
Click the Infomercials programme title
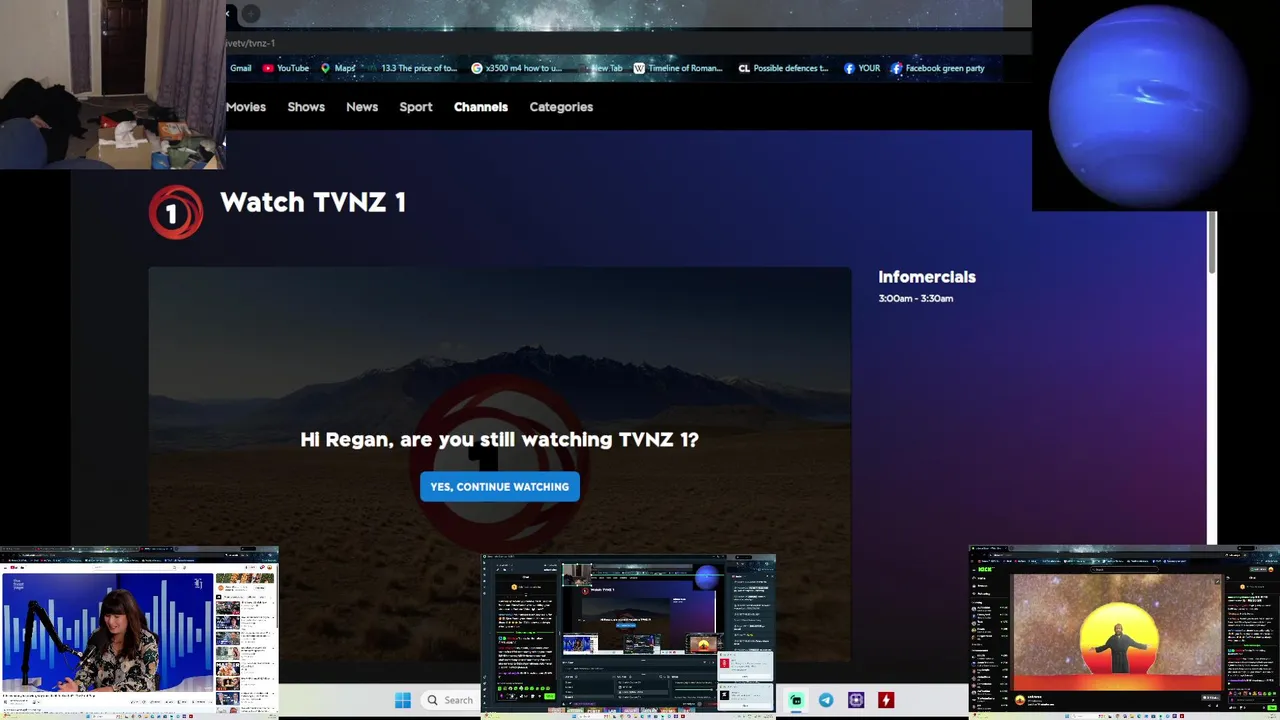pos(927,277)
